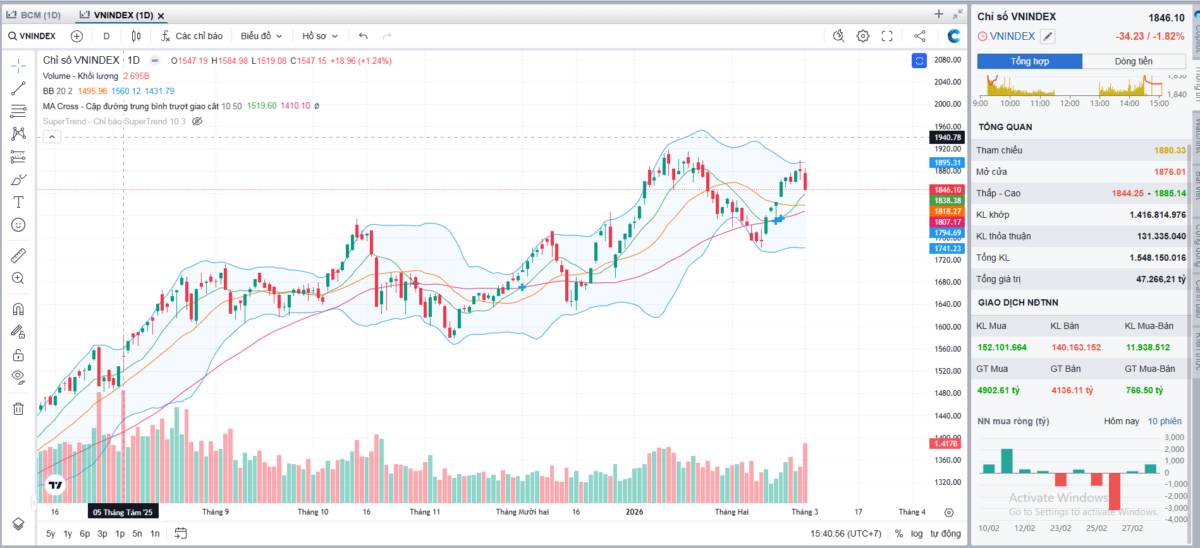1200x548 pixels.
Task: Set chart range to 1p
Action: pyautogui.click(x=119, y=534)
